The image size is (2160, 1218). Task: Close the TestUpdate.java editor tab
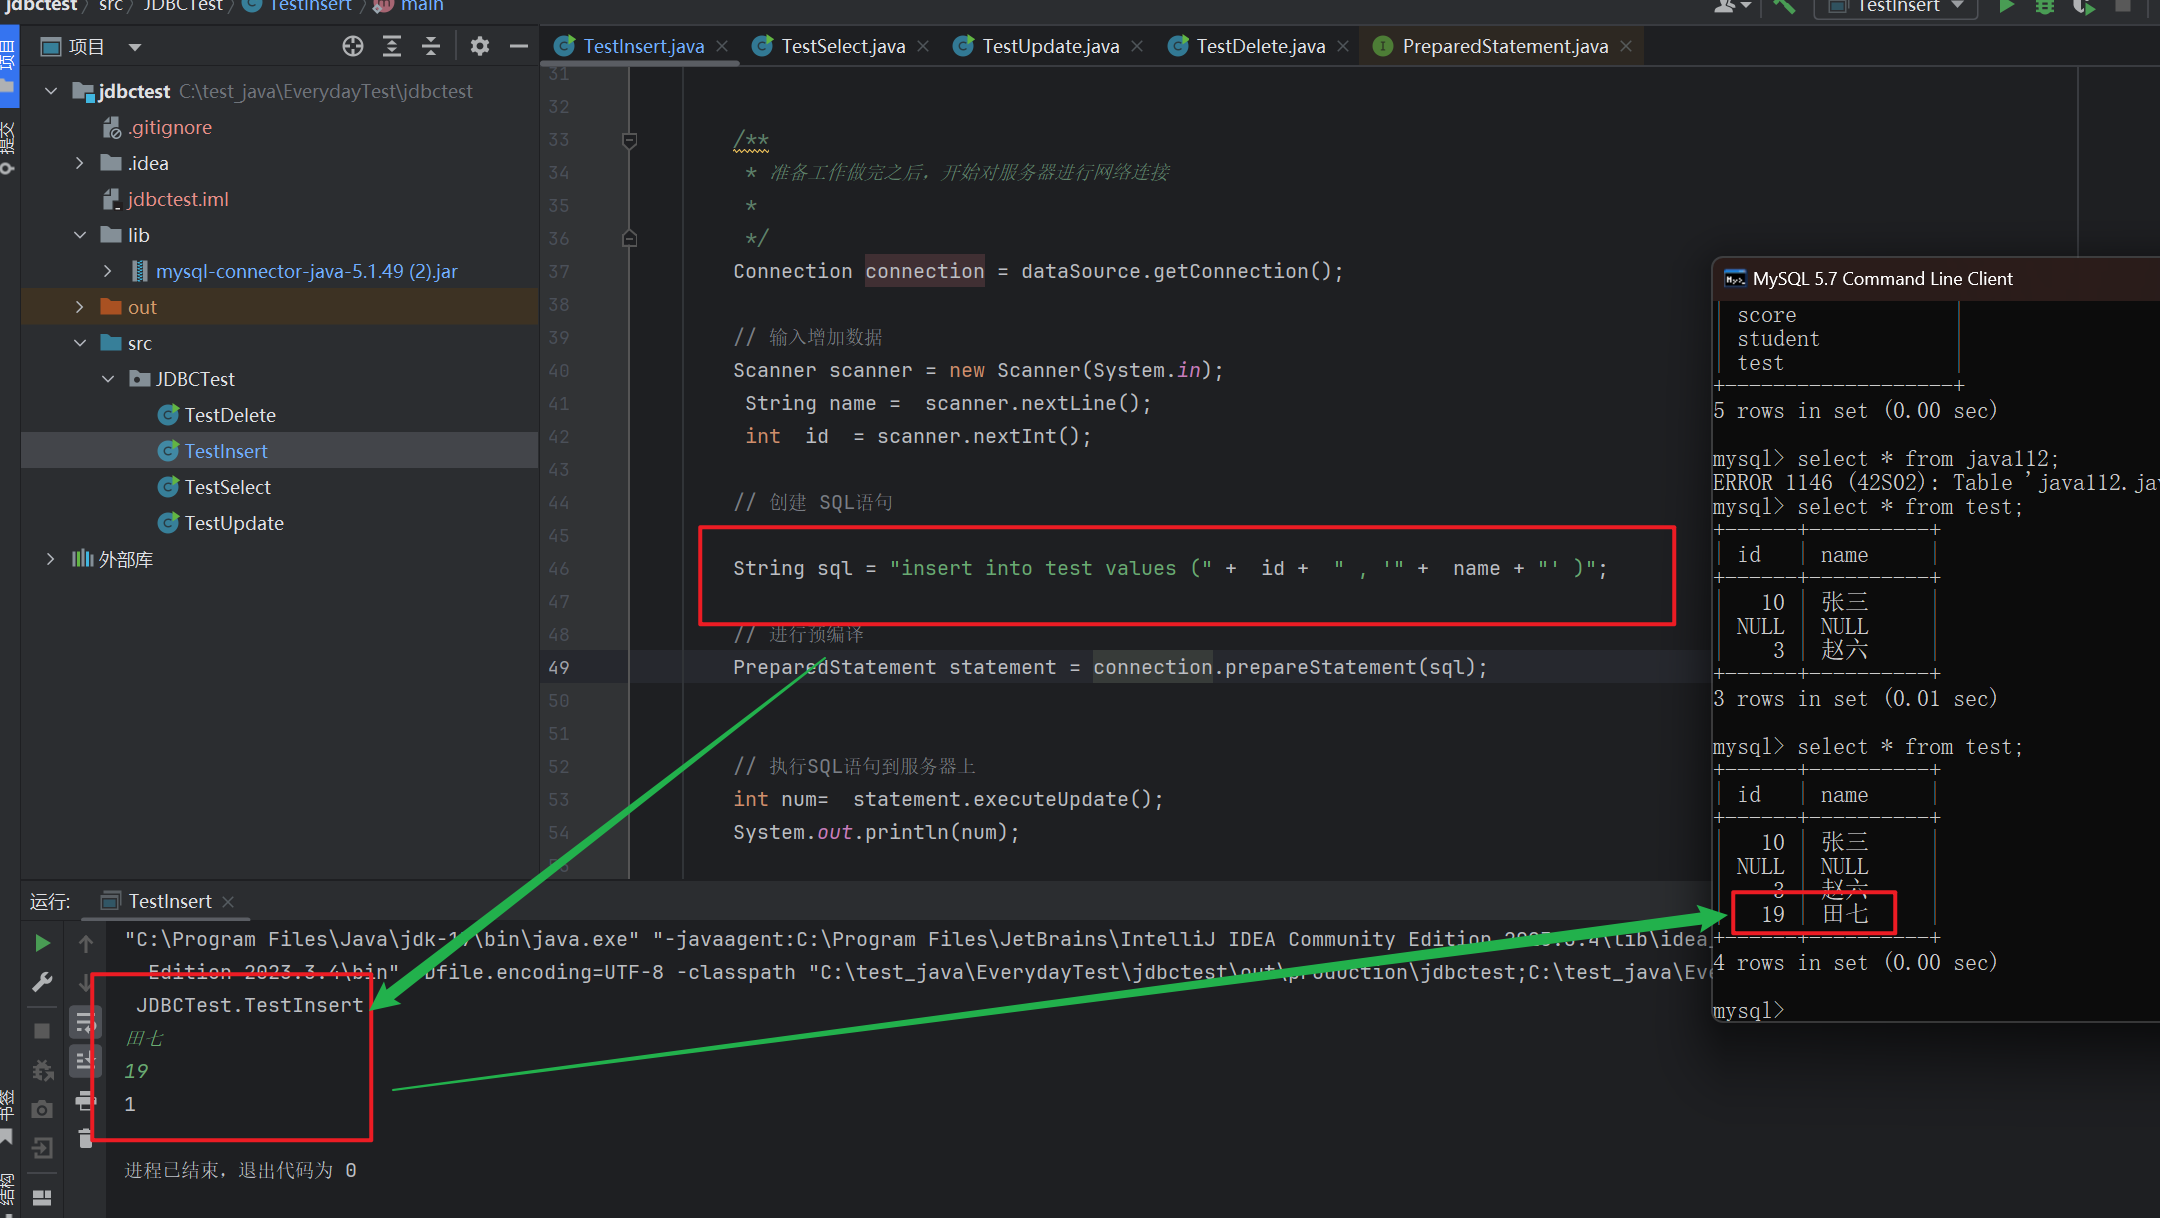pos(1137,46)
